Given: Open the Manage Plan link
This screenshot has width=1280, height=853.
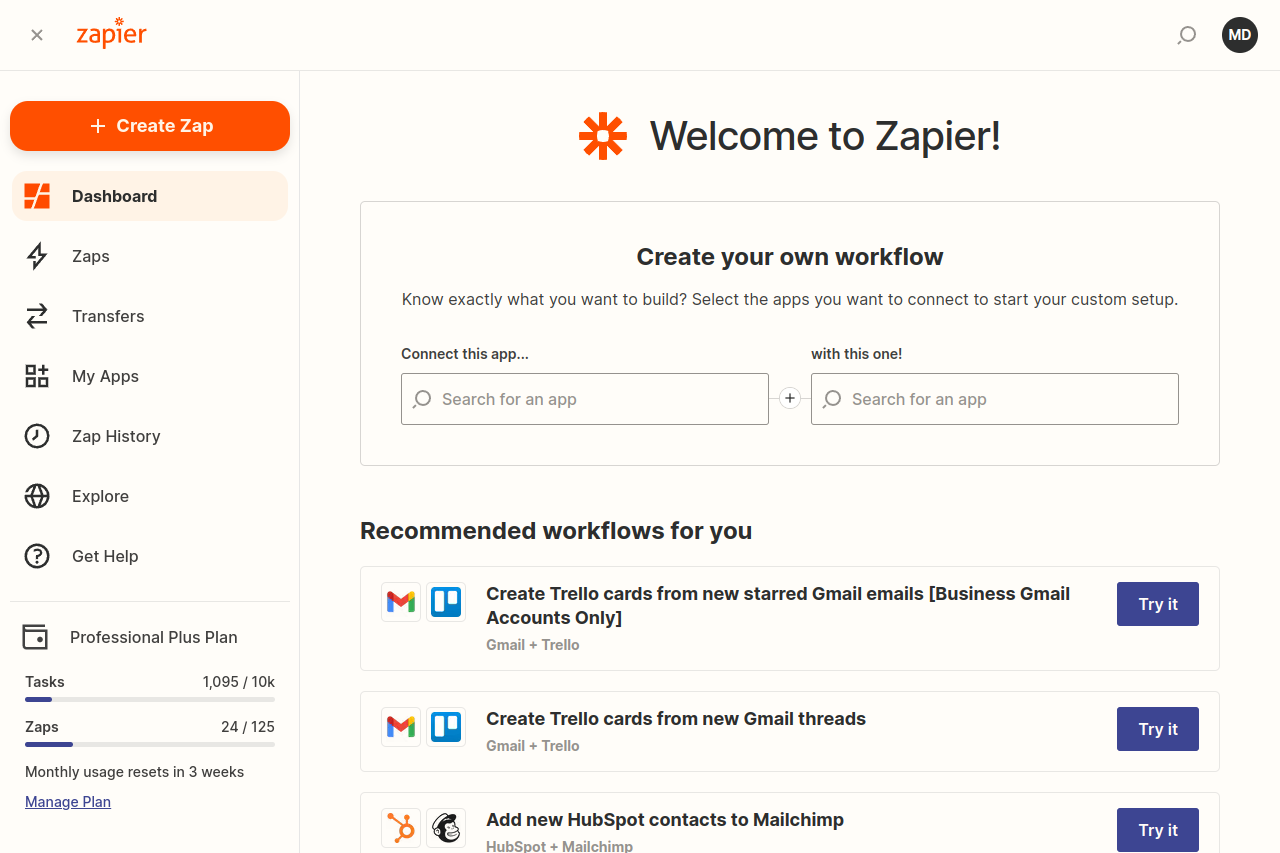Looking at the screenshot, I should coord(68,802).
